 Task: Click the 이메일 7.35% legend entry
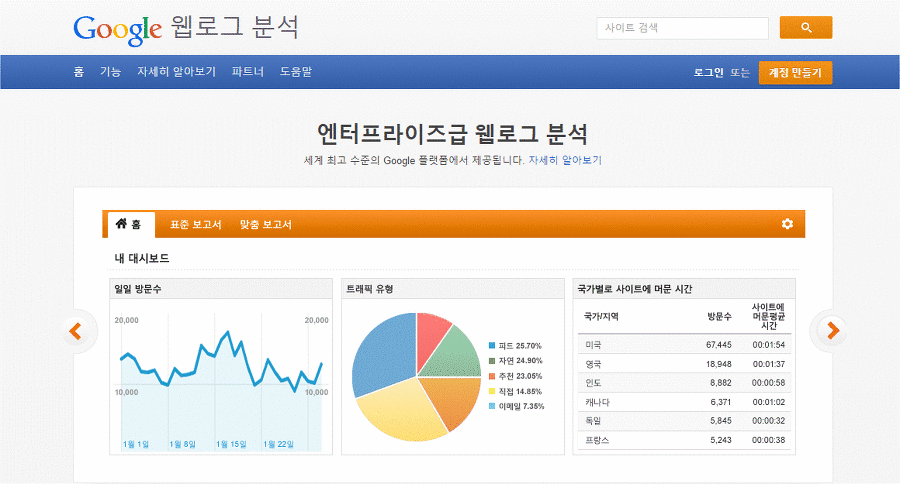click(x=516, y=406)
